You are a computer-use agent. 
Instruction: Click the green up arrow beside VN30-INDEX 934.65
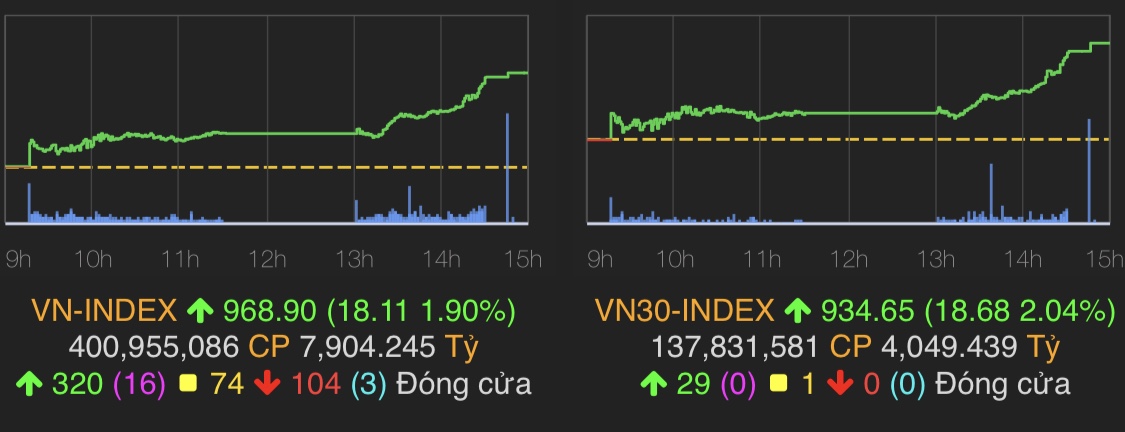pos(796,311)
